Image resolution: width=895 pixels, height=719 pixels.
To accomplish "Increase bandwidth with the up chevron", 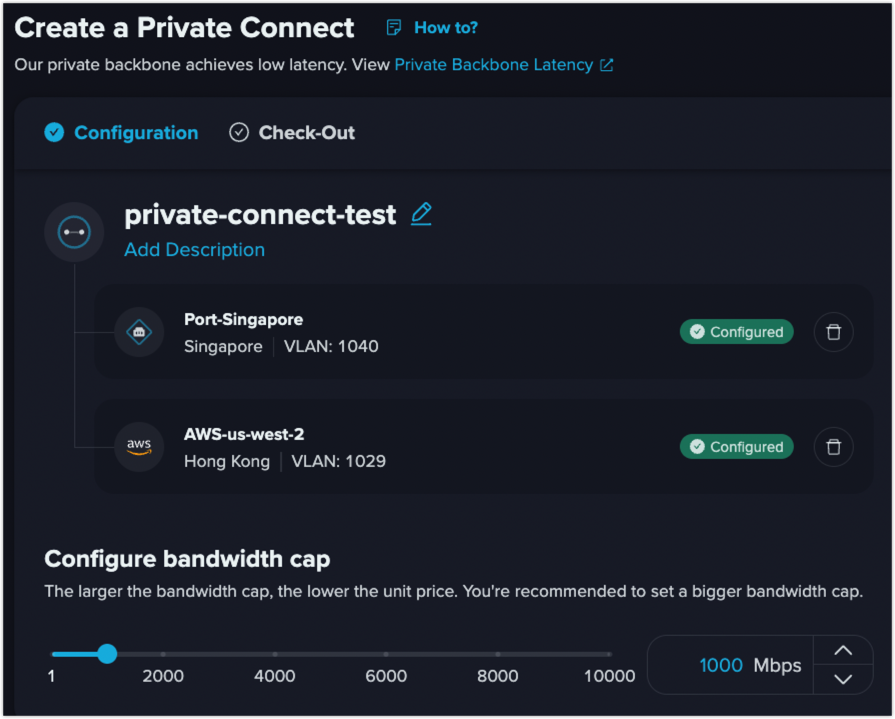I will click(843, 651).
